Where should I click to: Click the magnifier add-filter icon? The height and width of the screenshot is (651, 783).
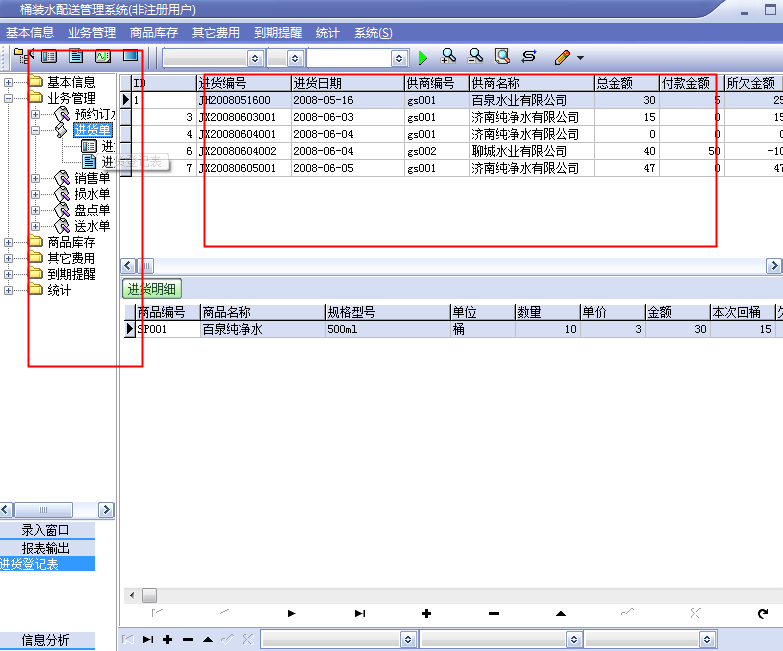(x=448, y=56)
